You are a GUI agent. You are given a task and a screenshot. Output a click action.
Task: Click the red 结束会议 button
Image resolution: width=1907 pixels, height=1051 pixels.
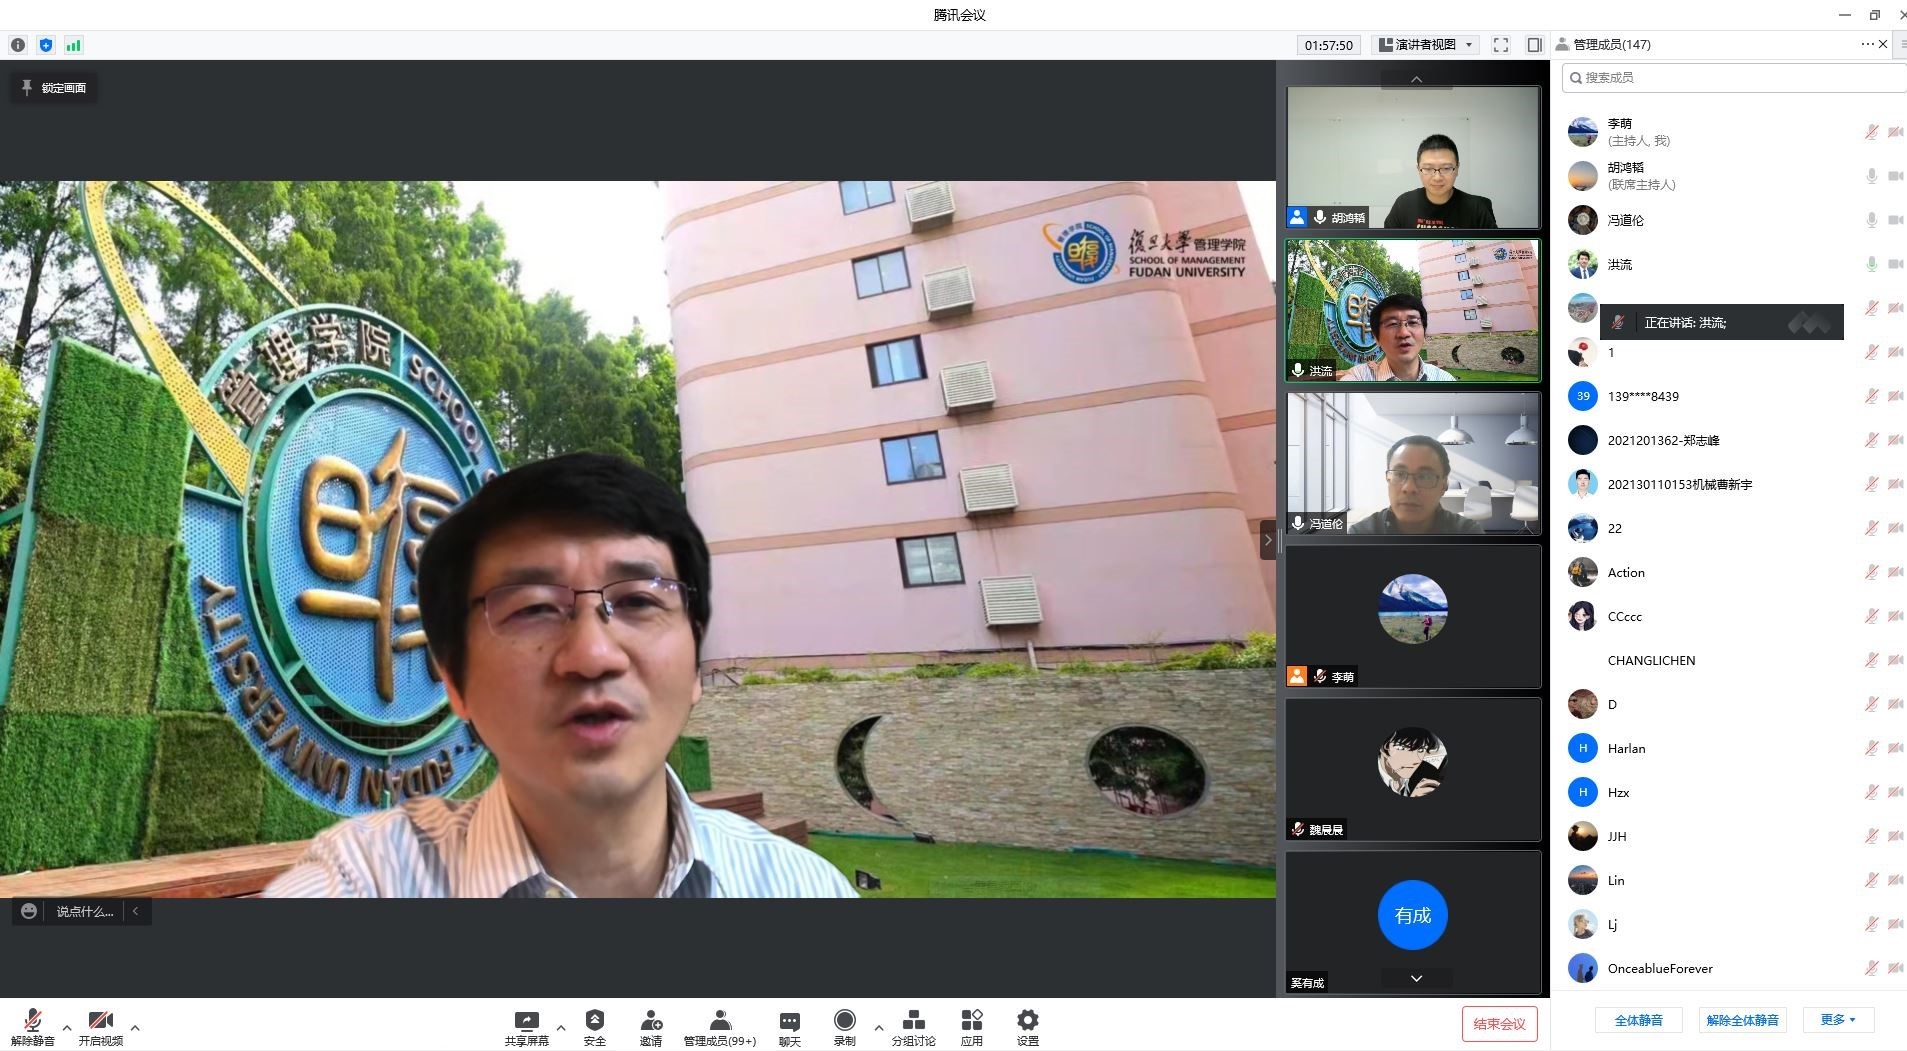coord(1498,1023)
